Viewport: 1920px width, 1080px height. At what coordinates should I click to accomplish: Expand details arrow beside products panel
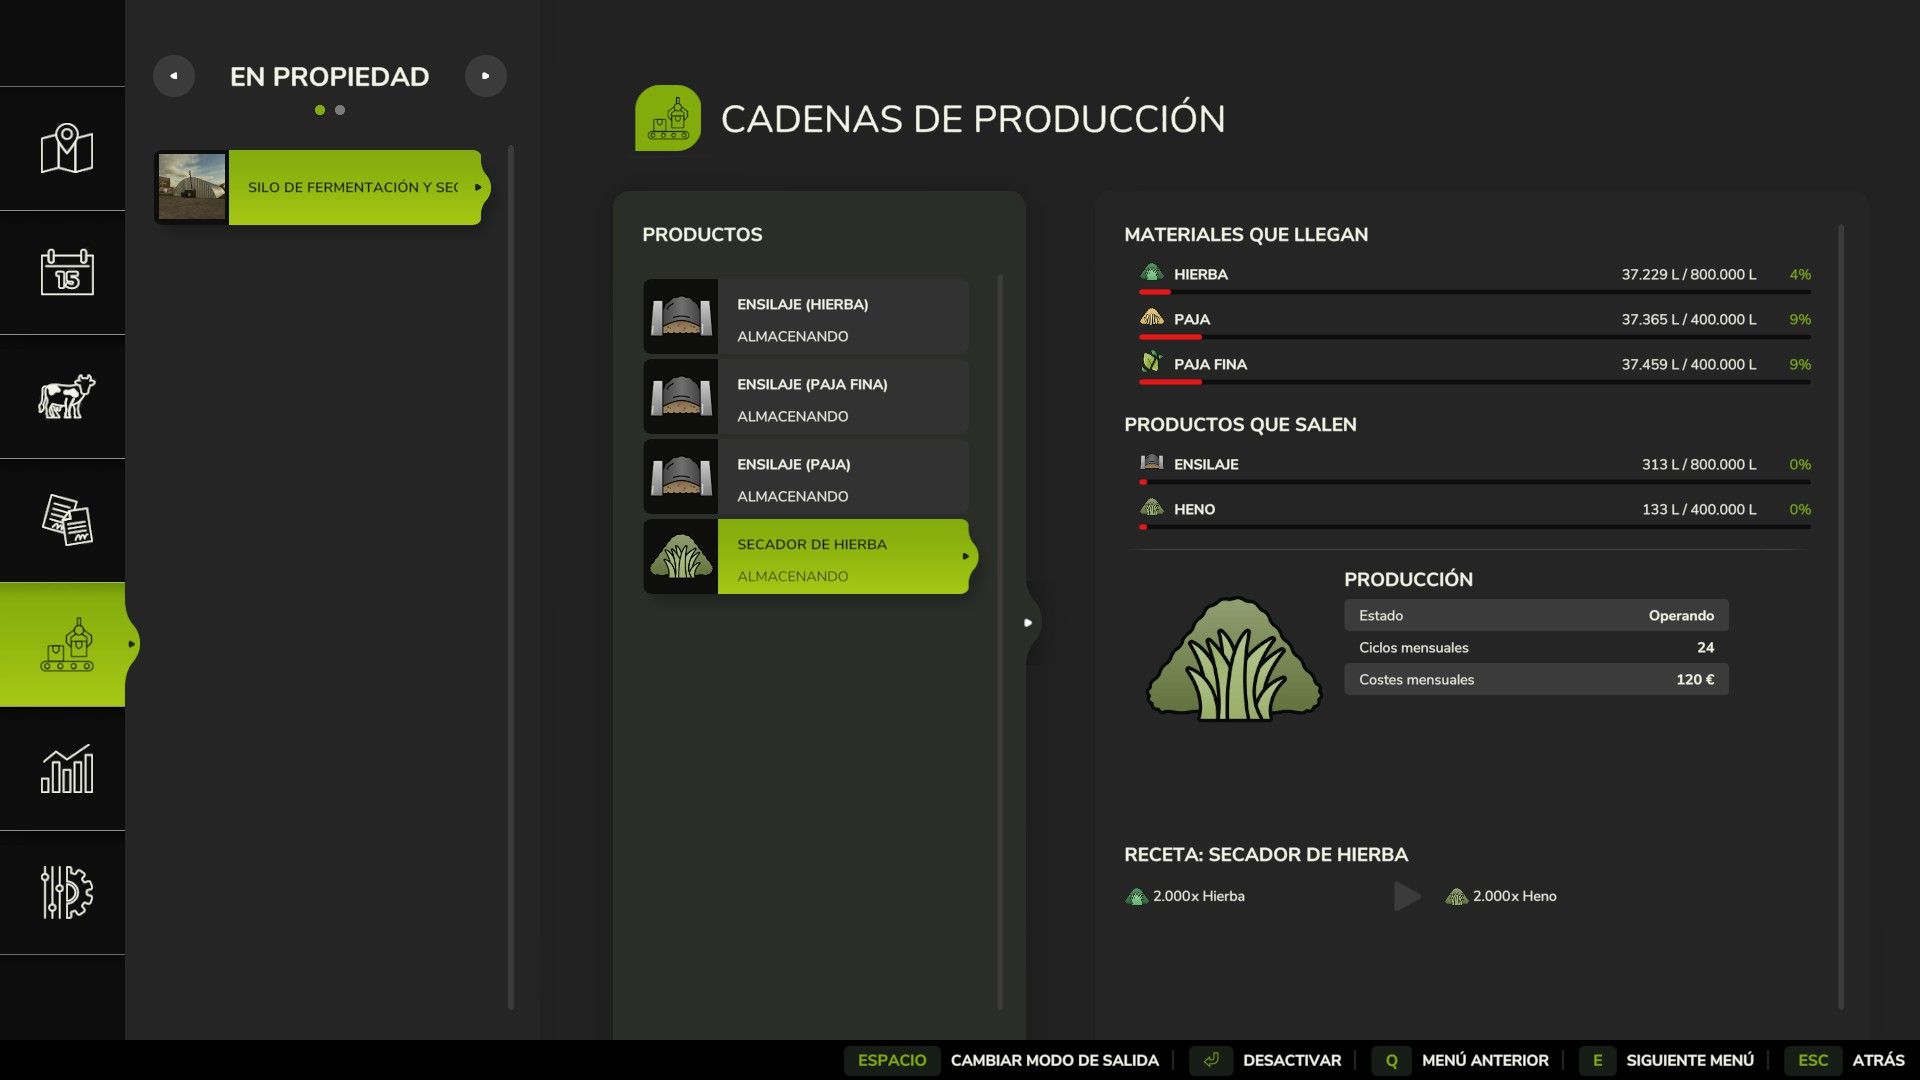1028,623
